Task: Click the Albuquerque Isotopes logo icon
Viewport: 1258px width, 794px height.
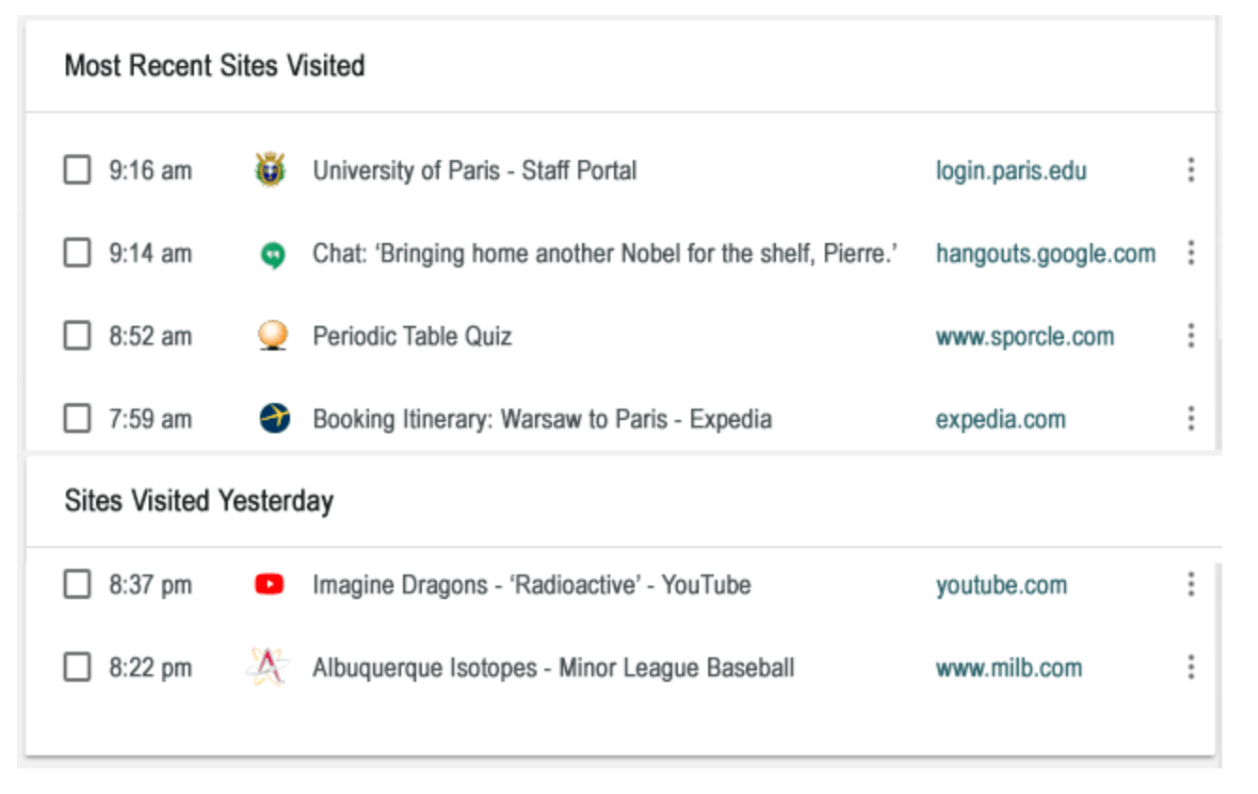Action: tap(268, 667)
